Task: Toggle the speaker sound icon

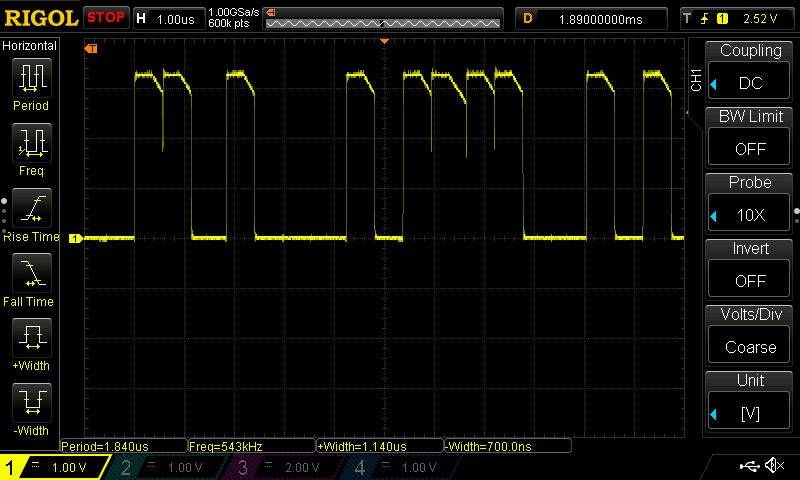Action: click(x=774, y=466)
